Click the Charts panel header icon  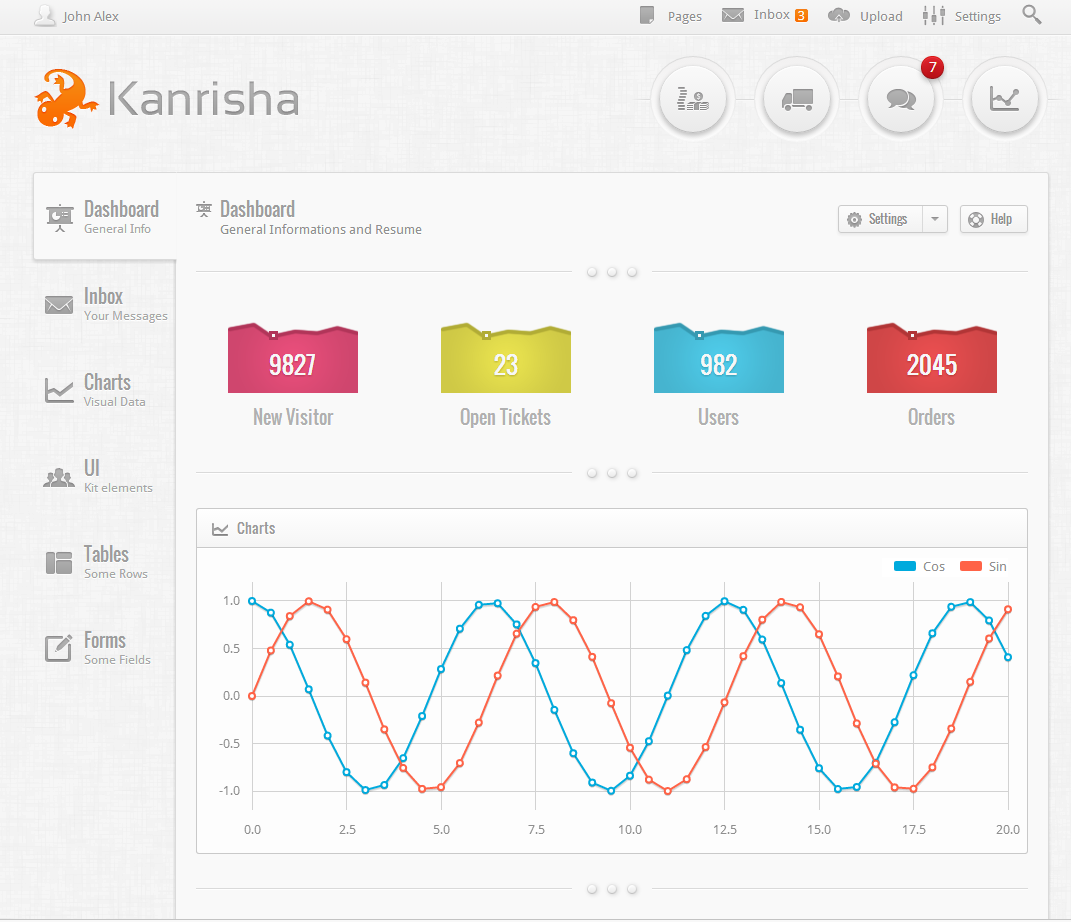[x=220, y=529]
